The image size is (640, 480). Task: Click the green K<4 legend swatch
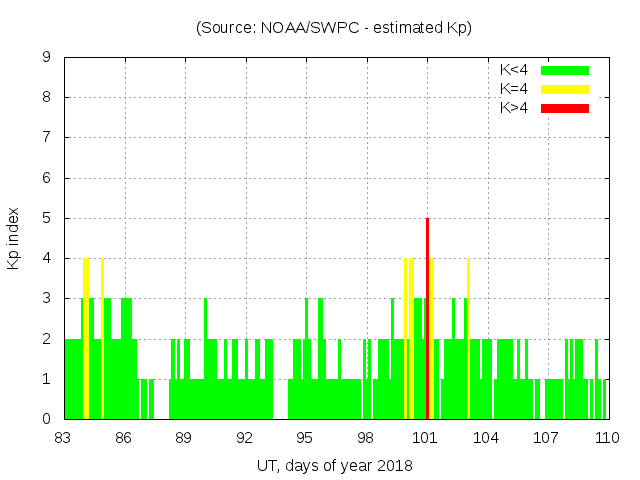tap(565, 70)
